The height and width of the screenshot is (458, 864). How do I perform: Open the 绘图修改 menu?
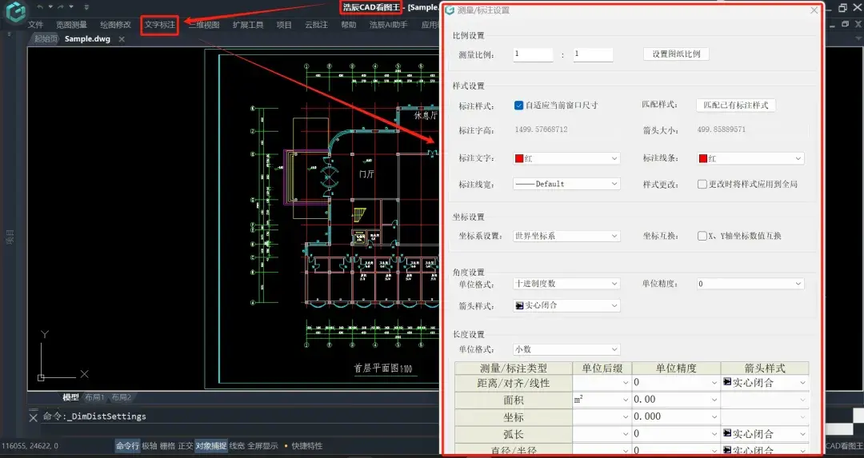click(x=116, y=25)
